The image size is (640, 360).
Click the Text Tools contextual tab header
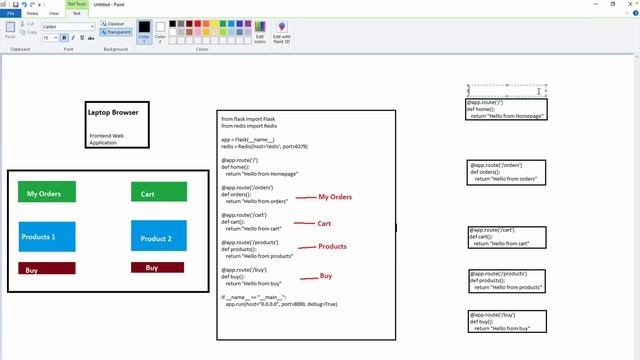coord(77,4)
